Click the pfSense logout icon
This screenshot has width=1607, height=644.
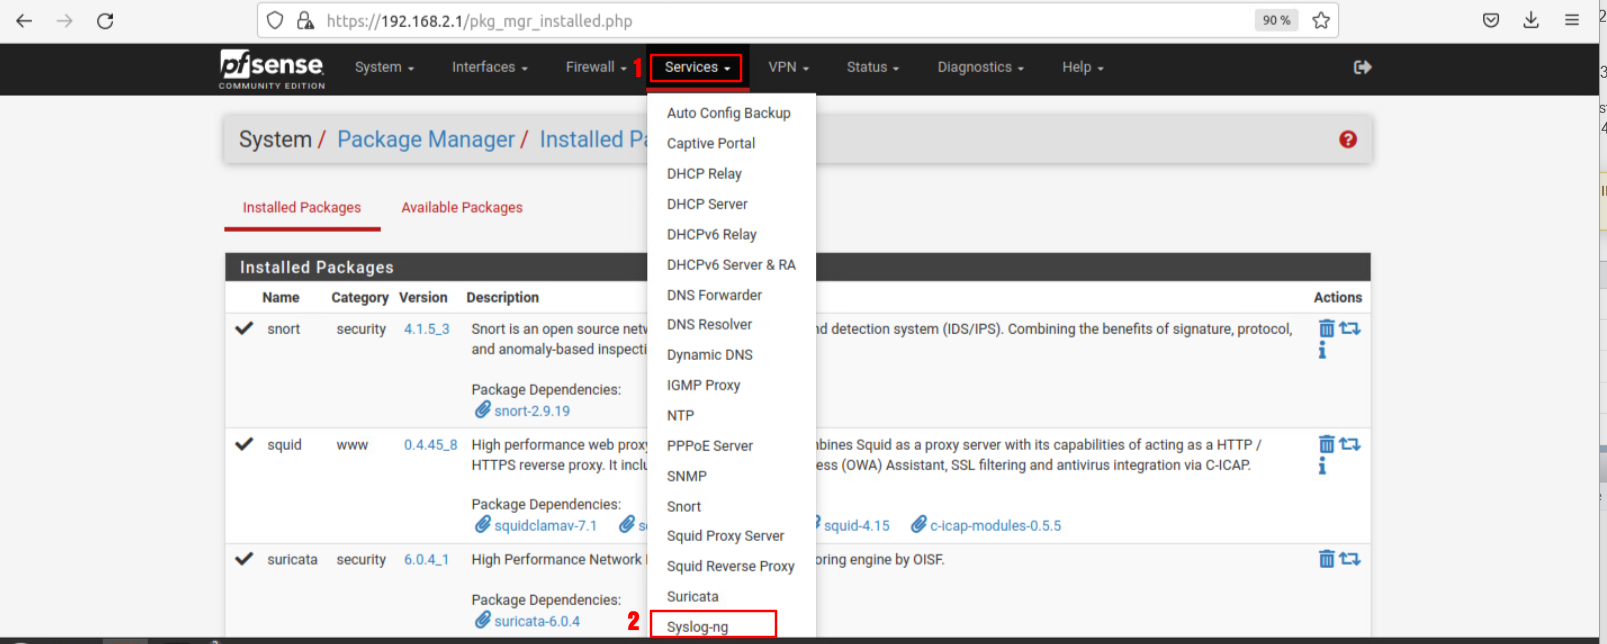1362,67
